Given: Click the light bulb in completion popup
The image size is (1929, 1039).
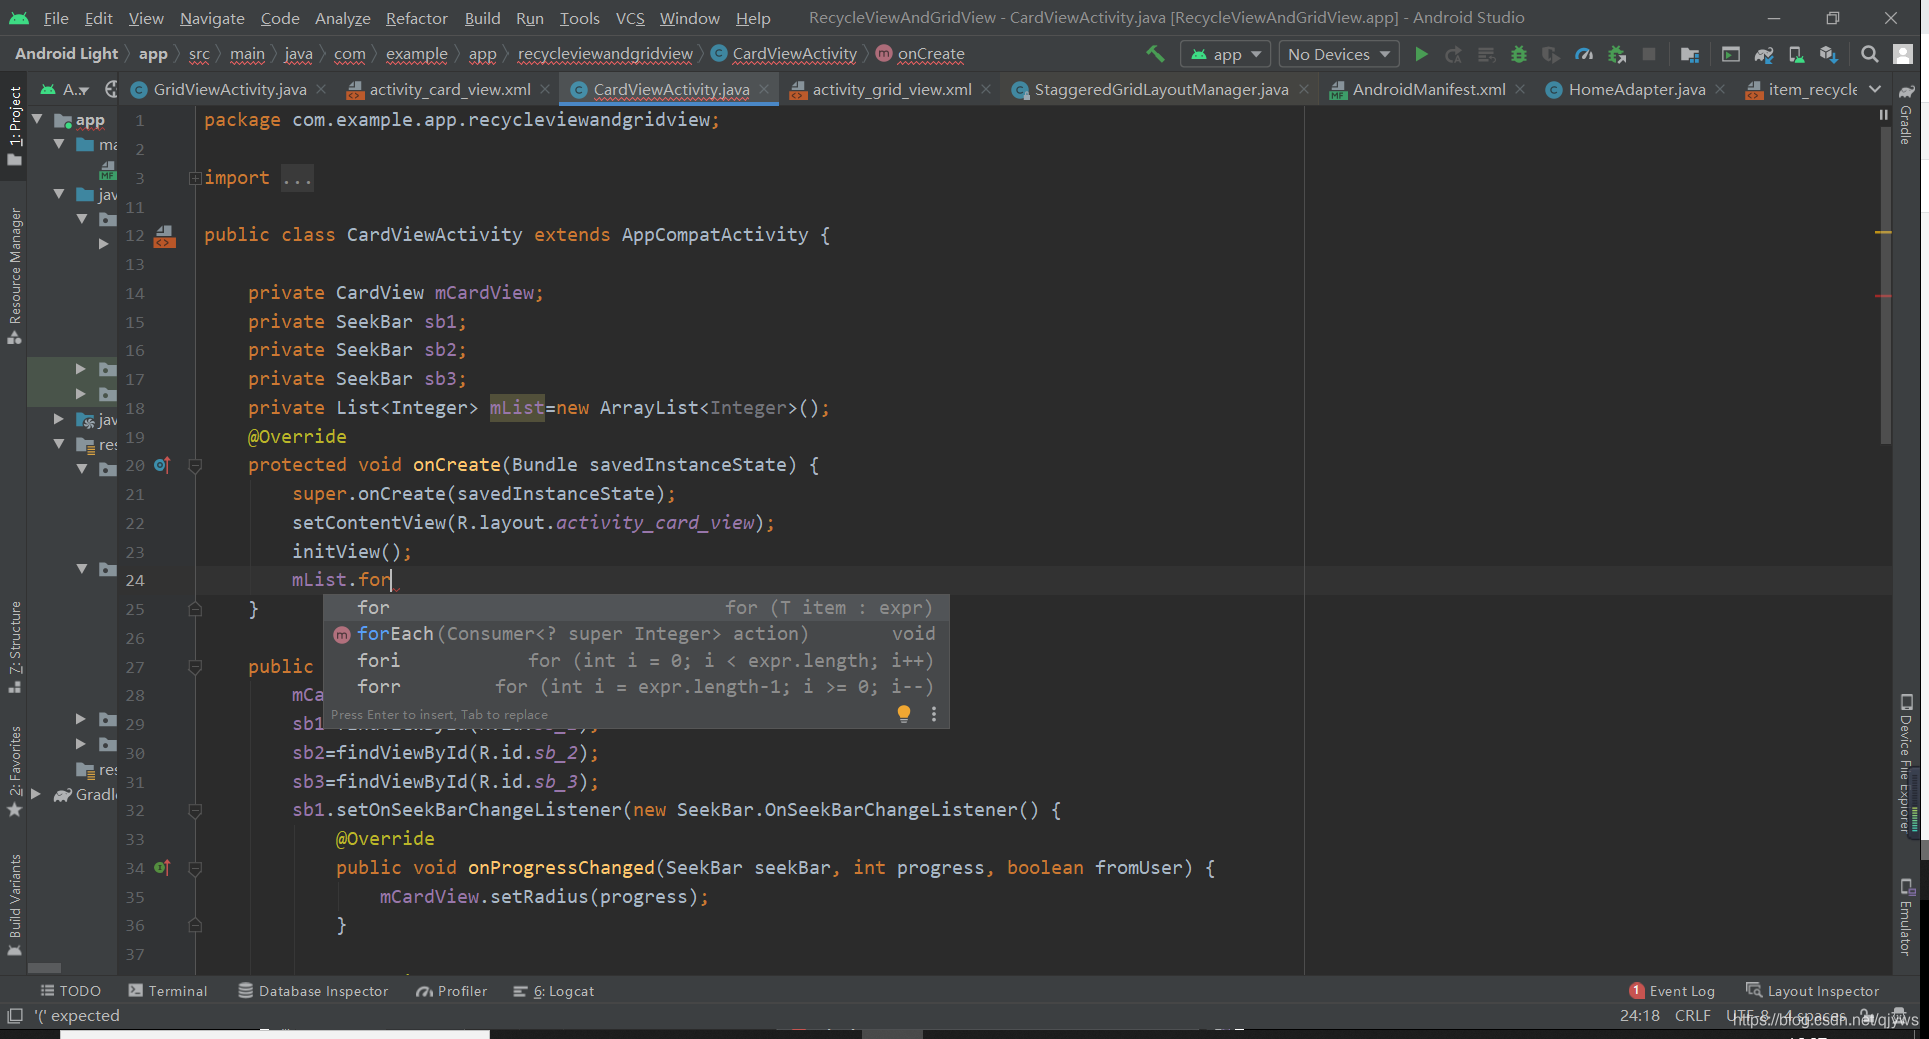Looking at the screenshot, I should coord(904,714).
